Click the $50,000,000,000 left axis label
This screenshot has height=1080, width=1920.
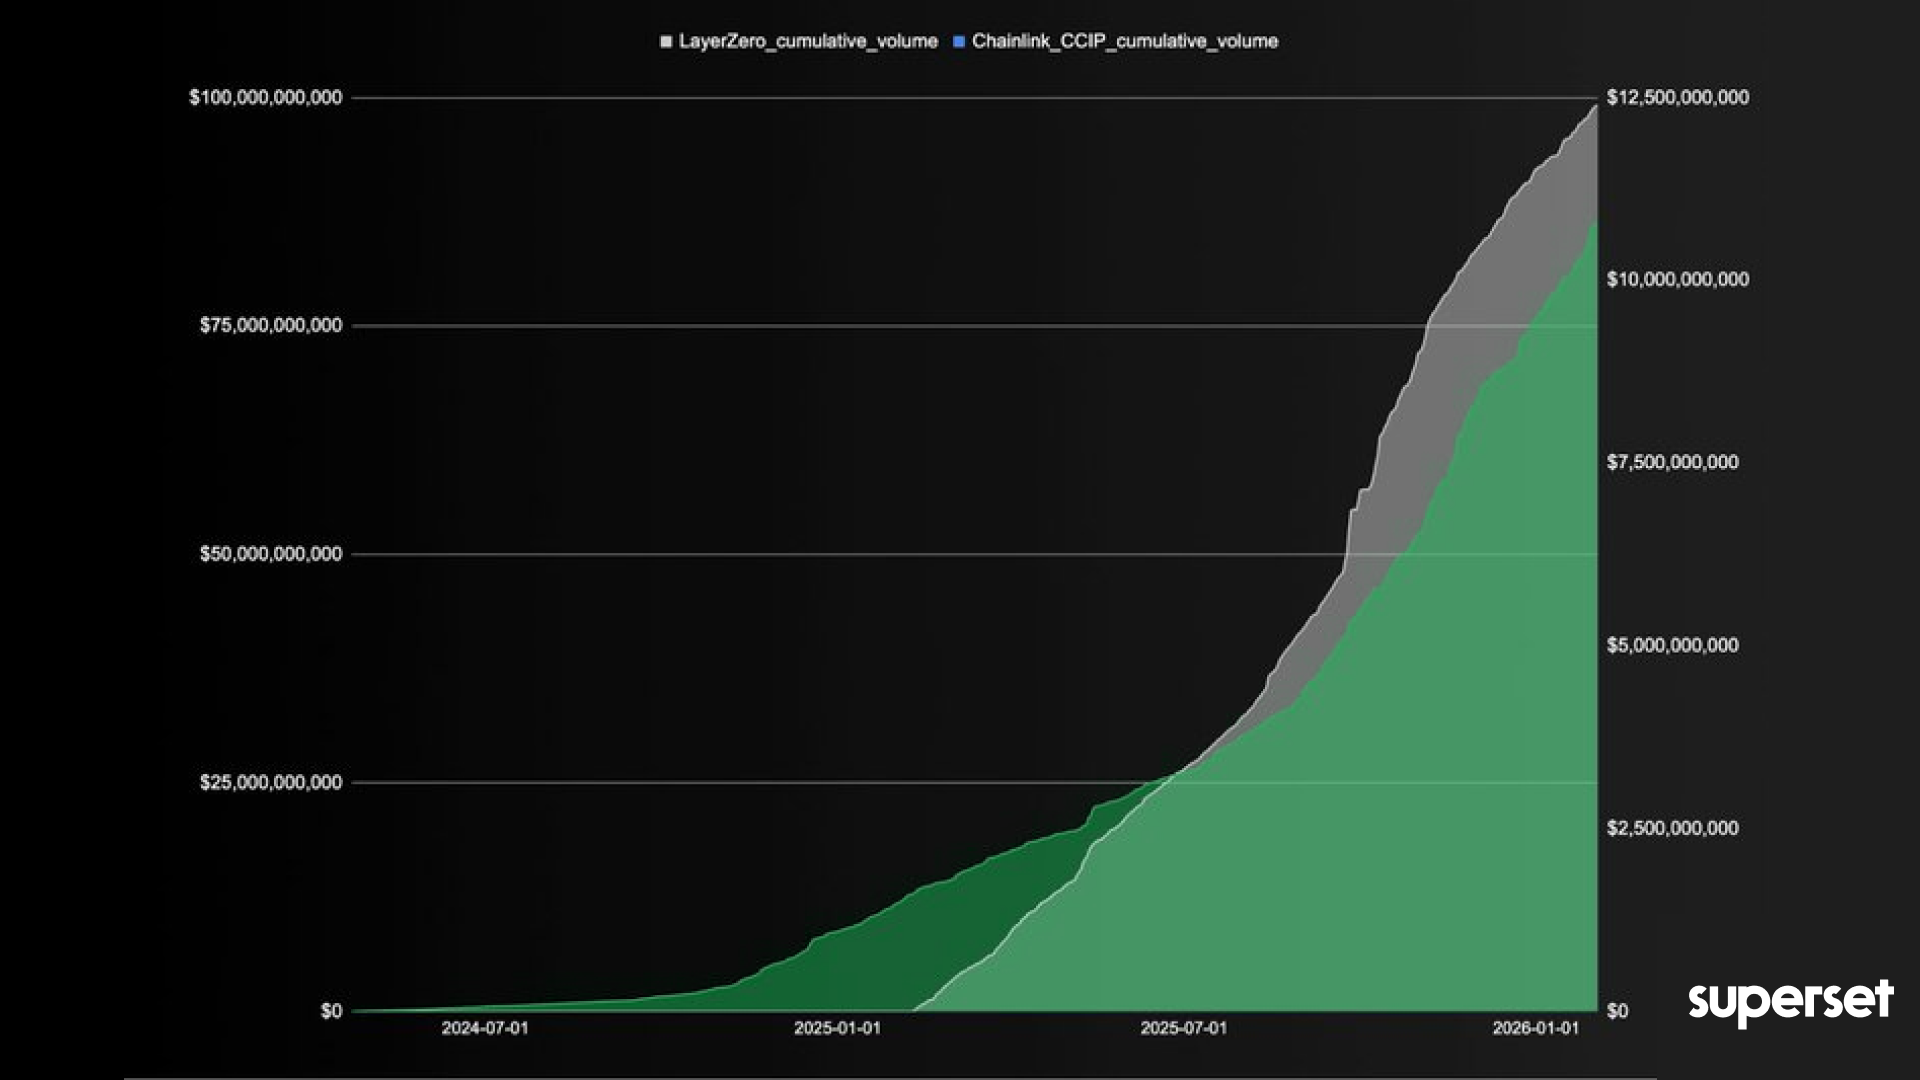pyautogui.click(x=271, y=554)
